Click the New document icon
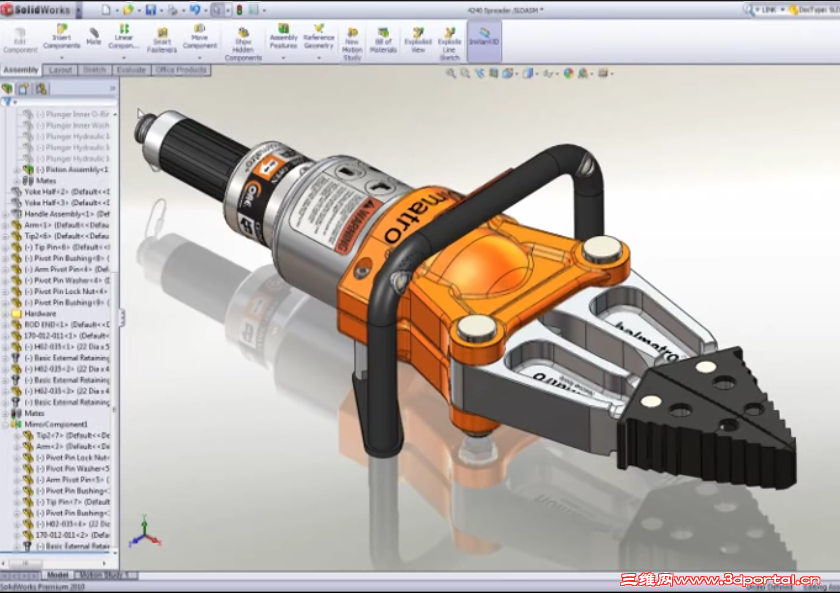This screenshot has width=840, height=593. point(106,10)
